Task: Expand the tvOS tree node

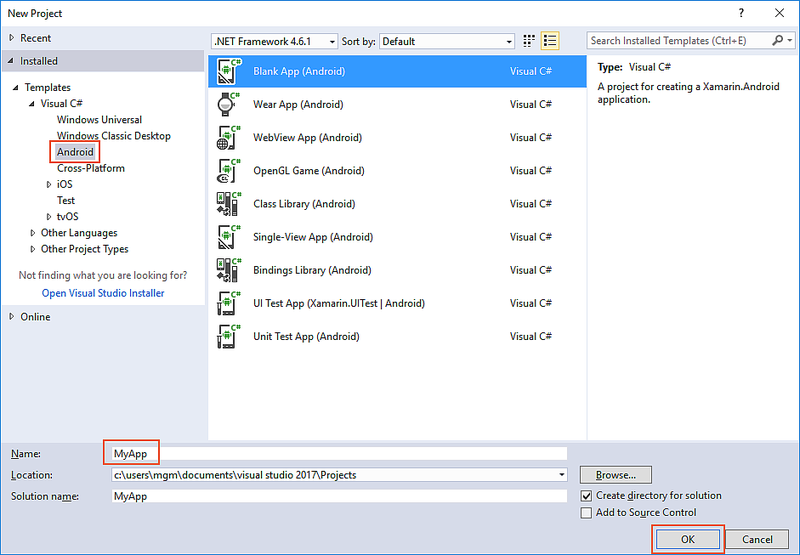Action: pos(49,217)
